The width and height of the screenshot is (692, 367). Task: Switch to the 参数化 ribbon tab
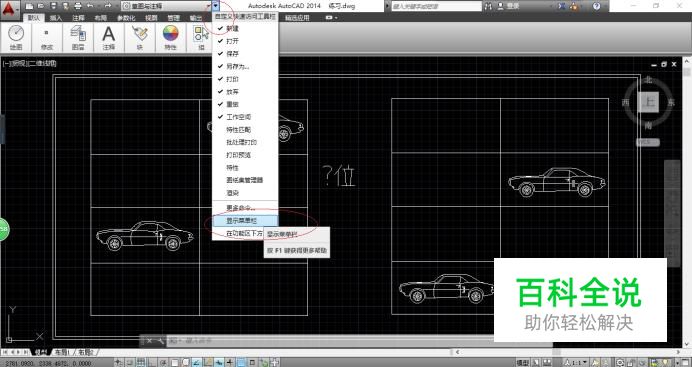pyautogui.click(x=126, y=18)
